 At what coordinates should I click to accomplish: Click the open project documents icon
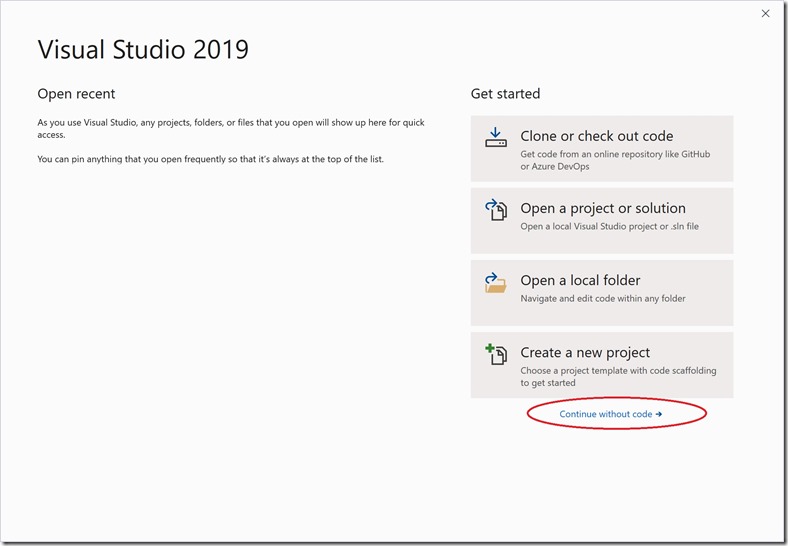click(x=496, y=210)
